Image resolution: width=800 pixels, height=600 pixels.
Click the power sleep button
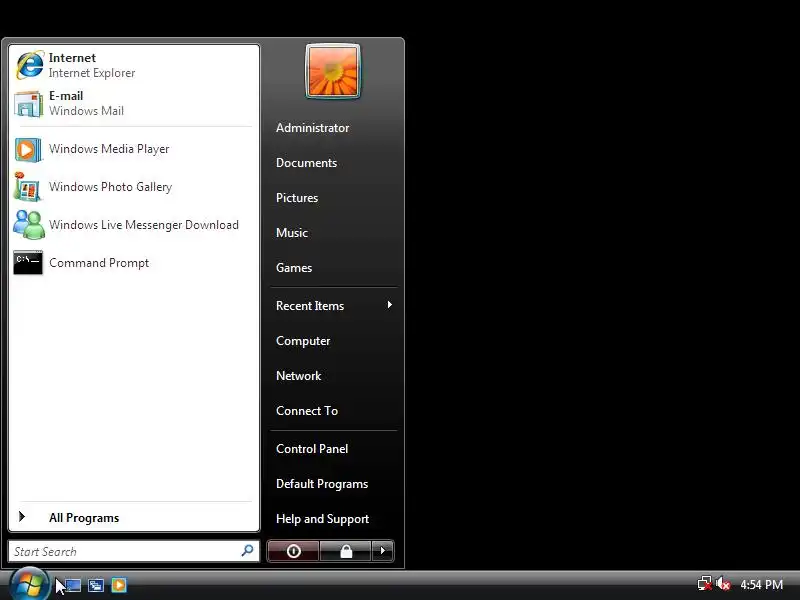pyautogui.click(x=293, y=551)
